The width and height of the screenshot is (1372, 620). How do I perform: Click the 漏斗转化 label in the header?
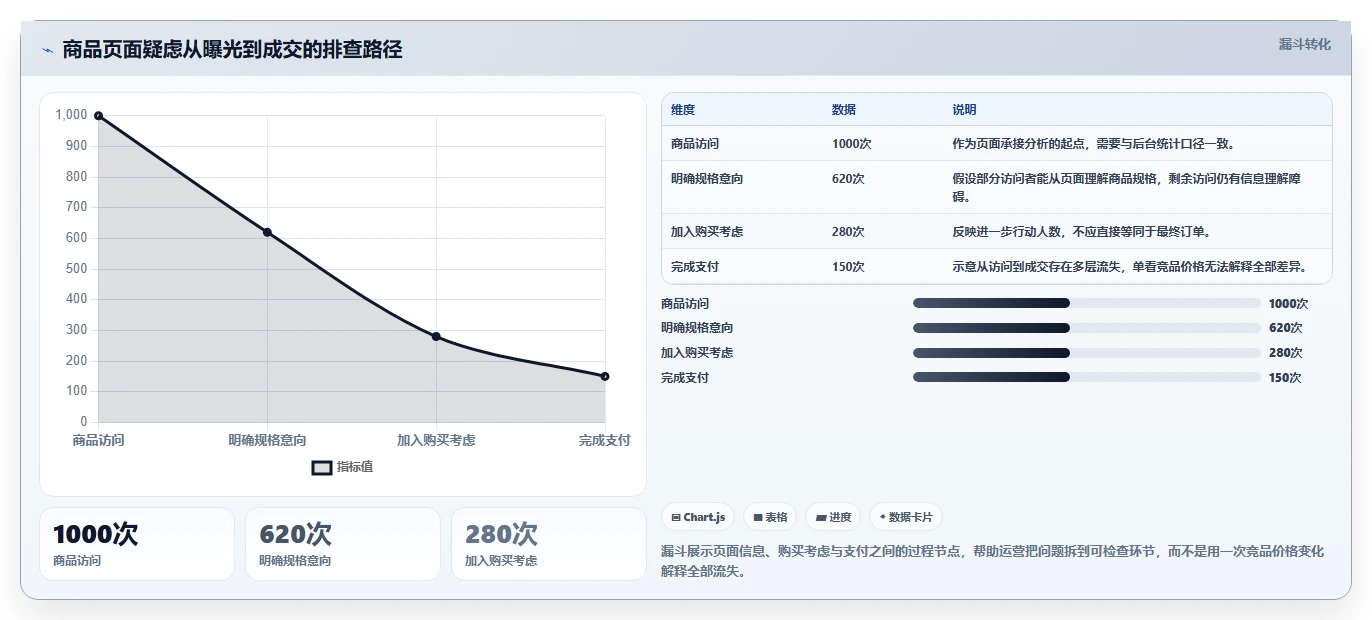click(1305, 44)
